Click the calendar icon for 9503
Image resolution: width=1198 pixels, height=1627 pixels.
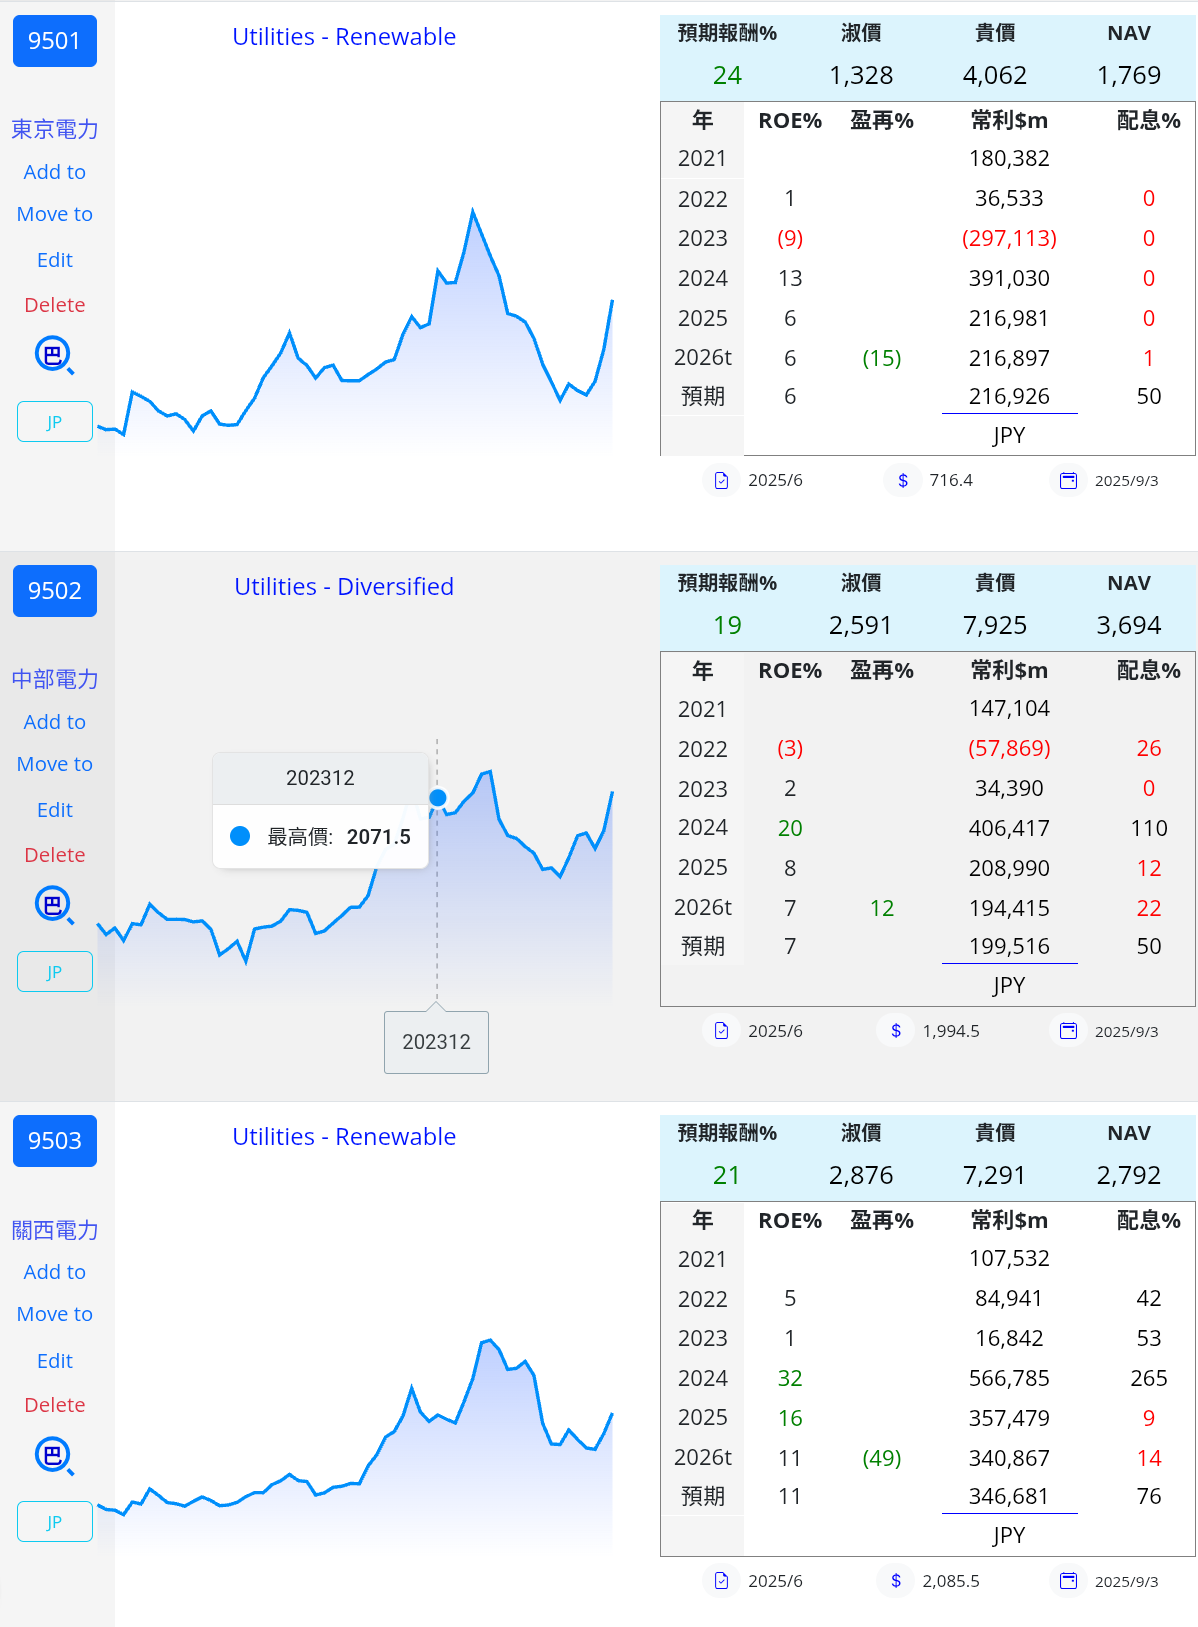[1068, 1580]
